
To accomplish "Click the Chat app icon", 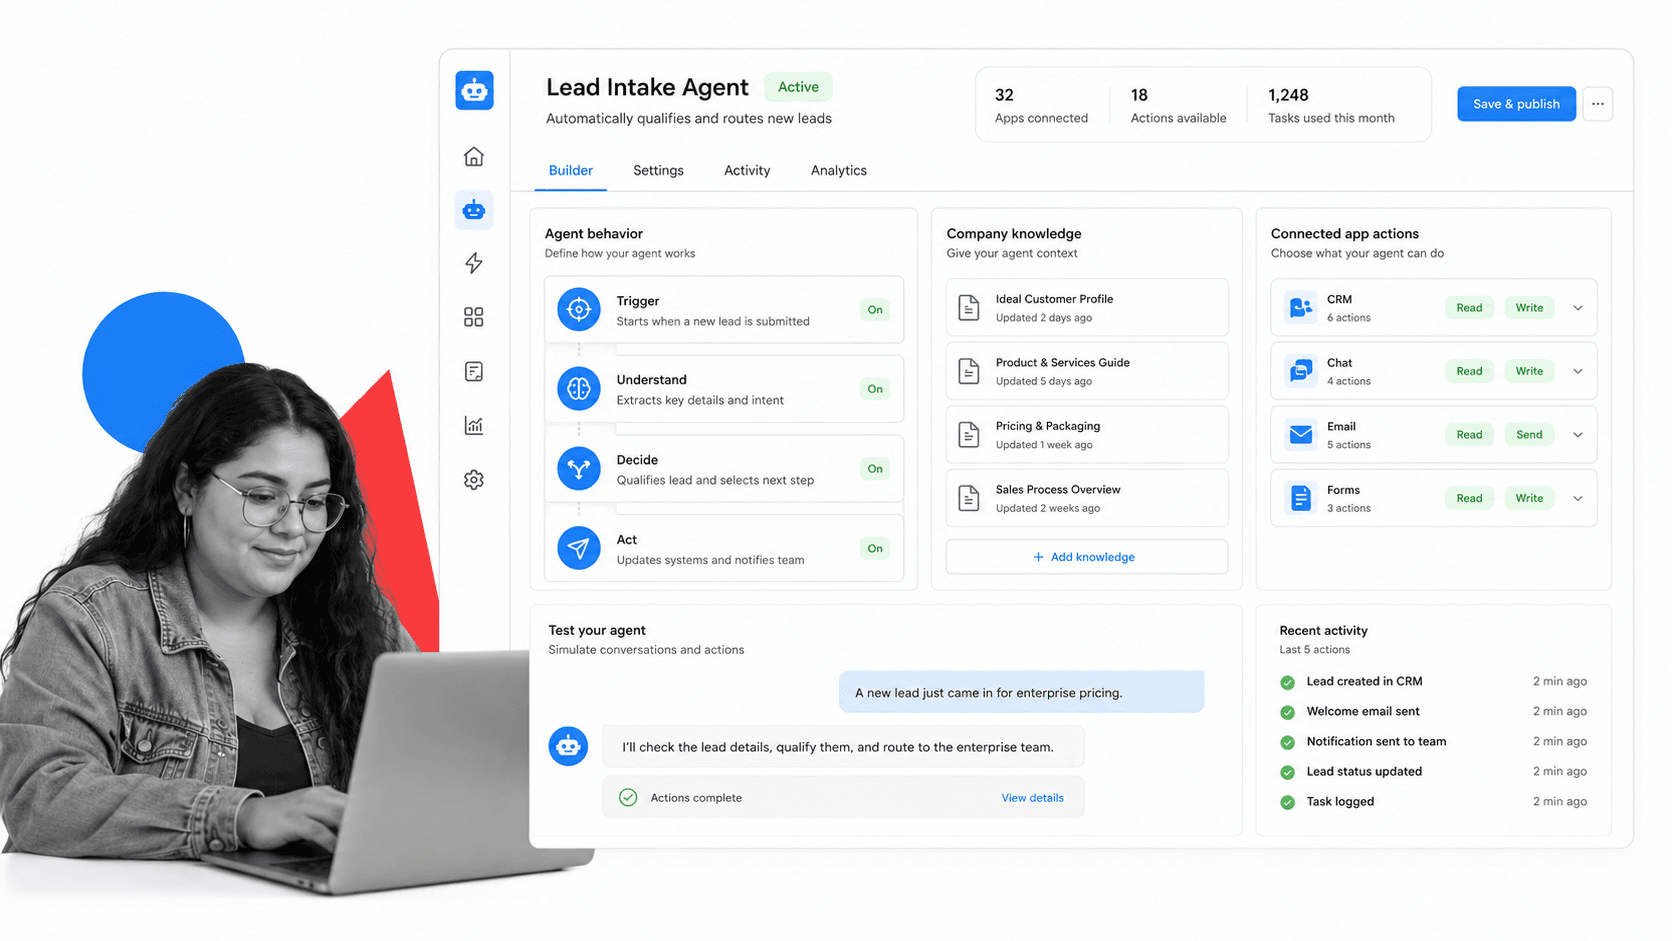I will [x=1301, y=371].
